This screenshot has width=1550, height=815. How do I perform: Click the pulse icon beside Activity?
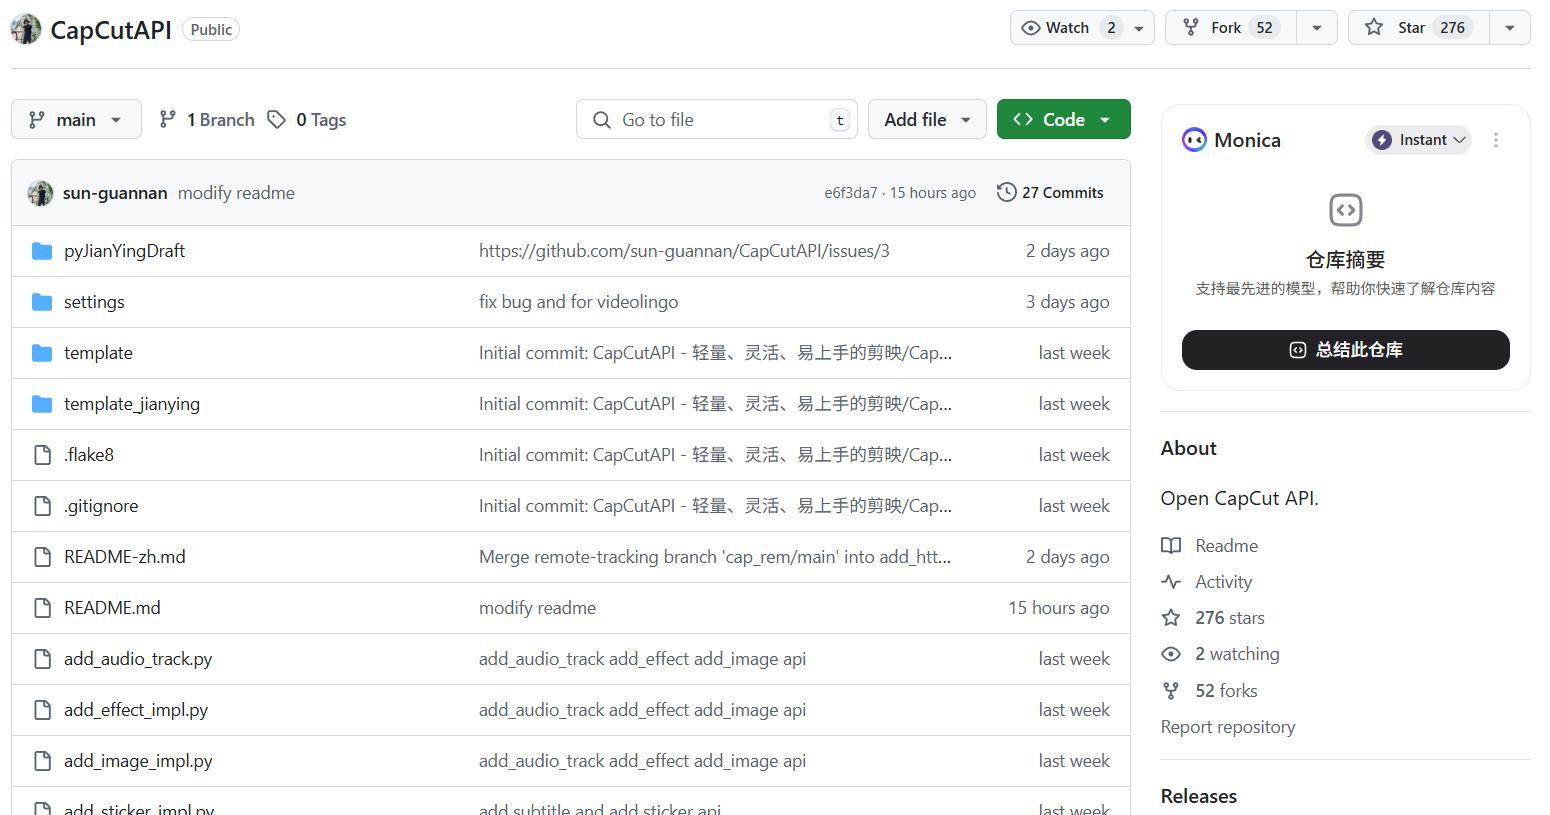tap(1171, 582)
